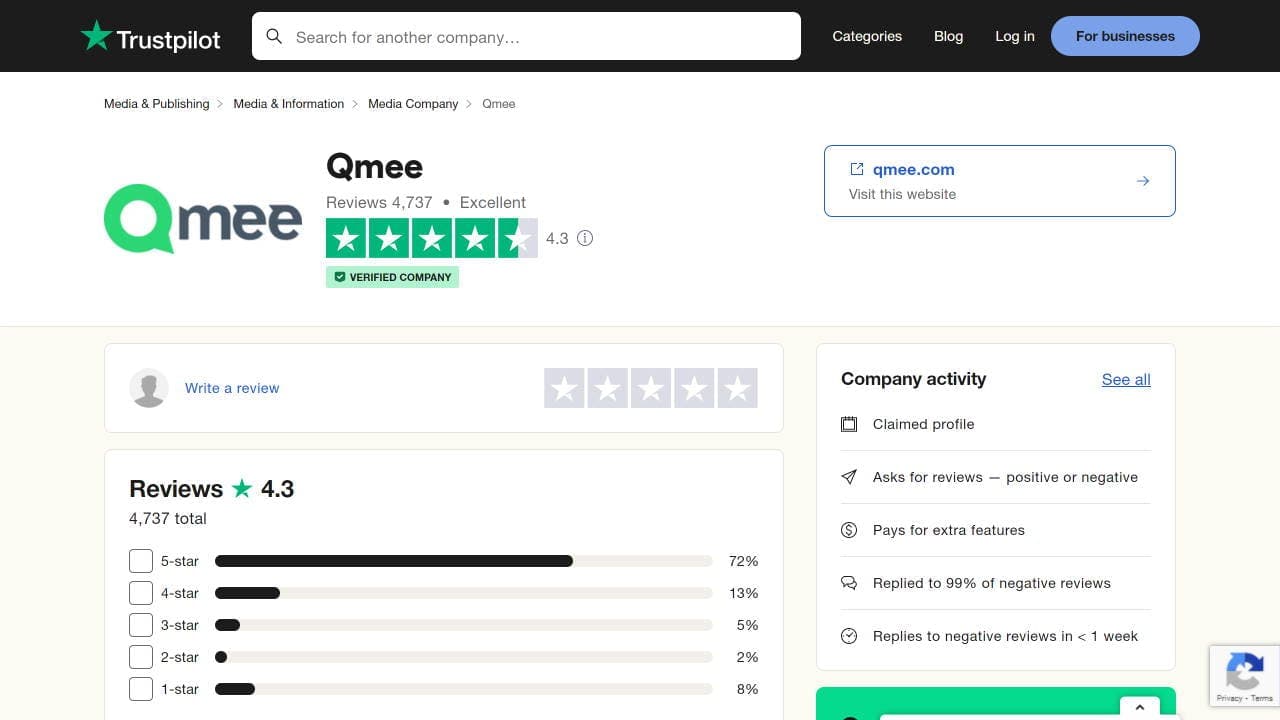Expand the collapsed panel chevron at bottom
Screen dimensions: 1280x720
tap(1139, 707)
